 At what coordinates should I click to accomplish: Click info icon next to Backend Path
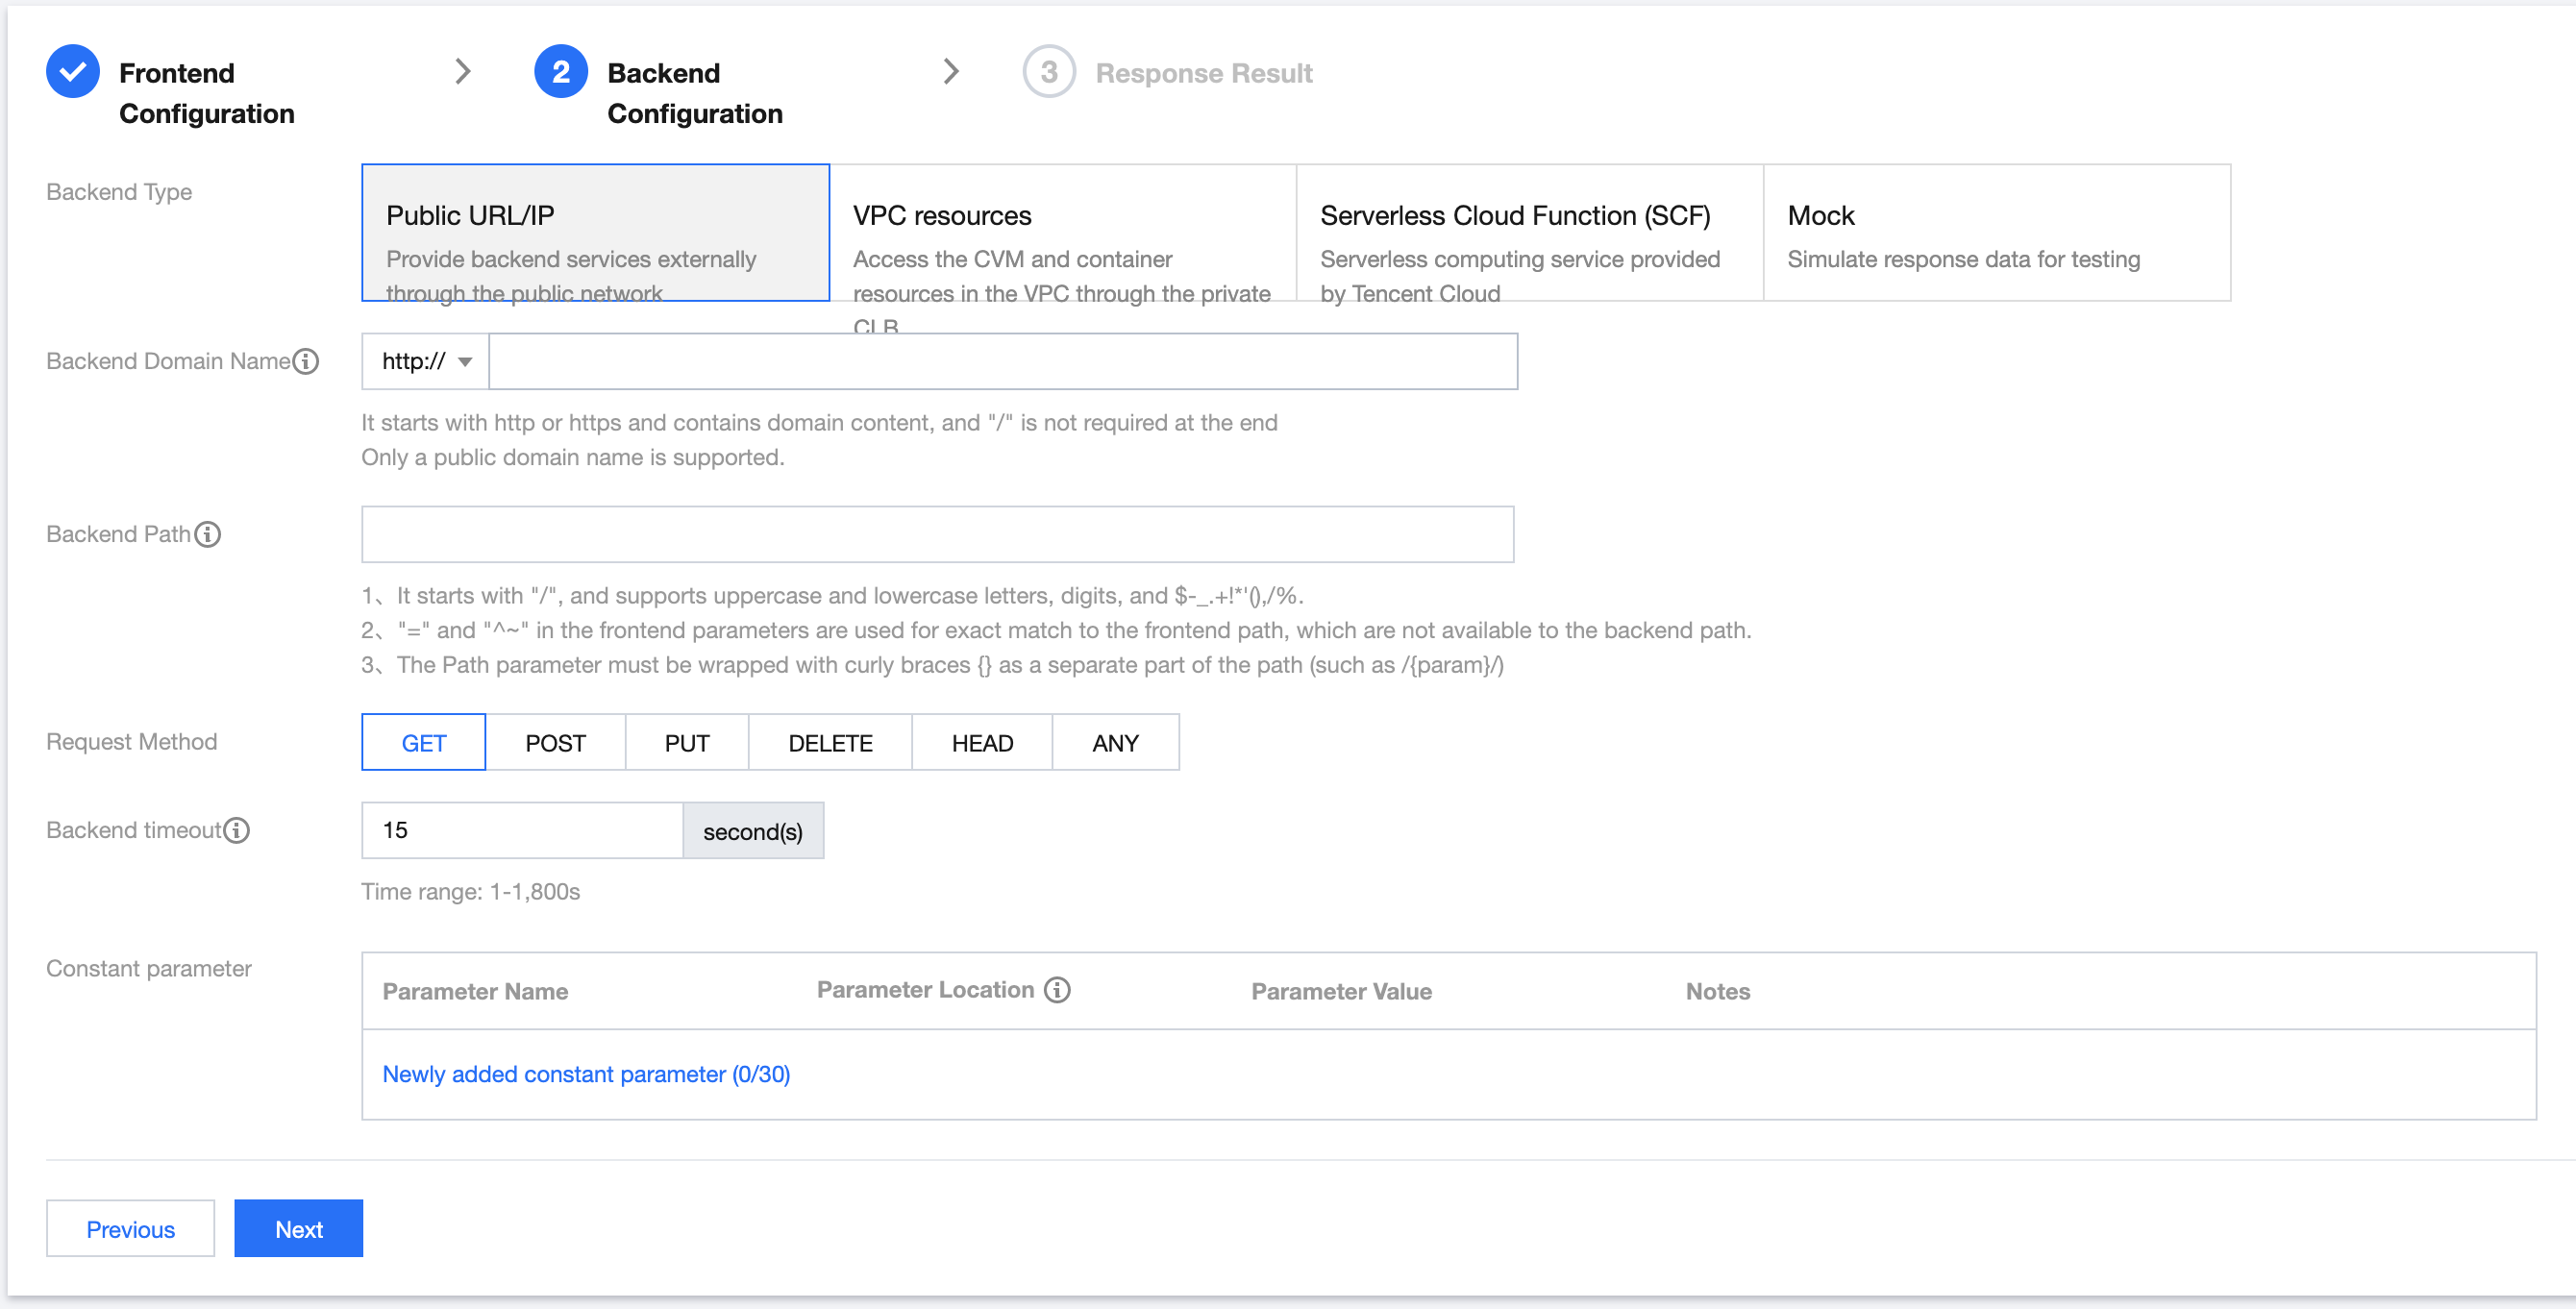point(208,534)
